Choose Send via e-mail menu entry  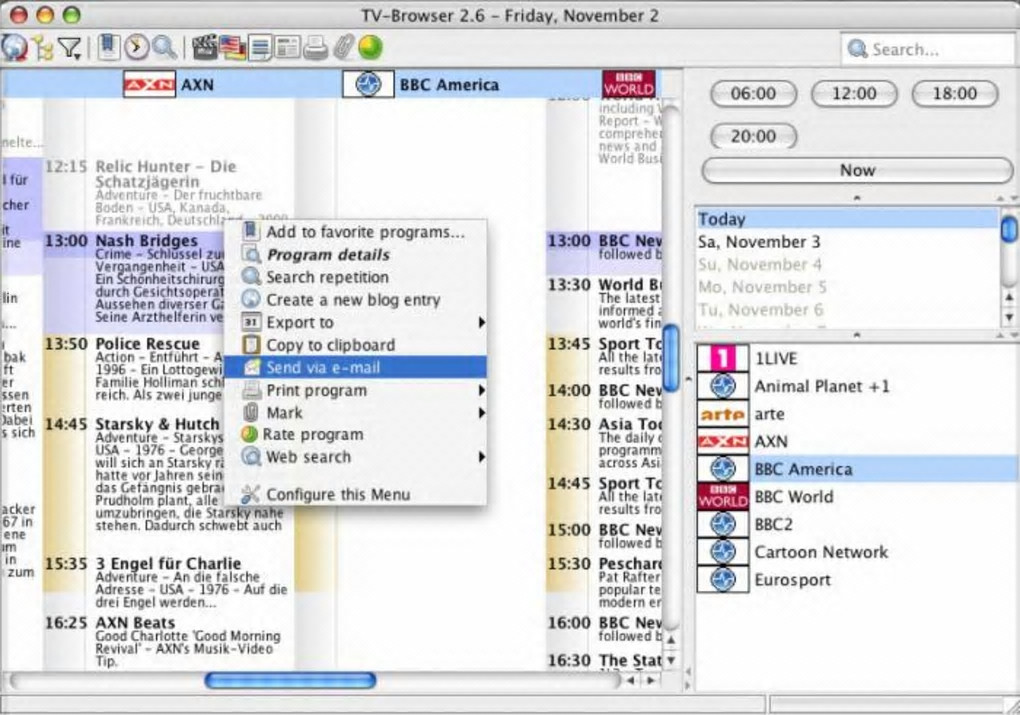355,368
